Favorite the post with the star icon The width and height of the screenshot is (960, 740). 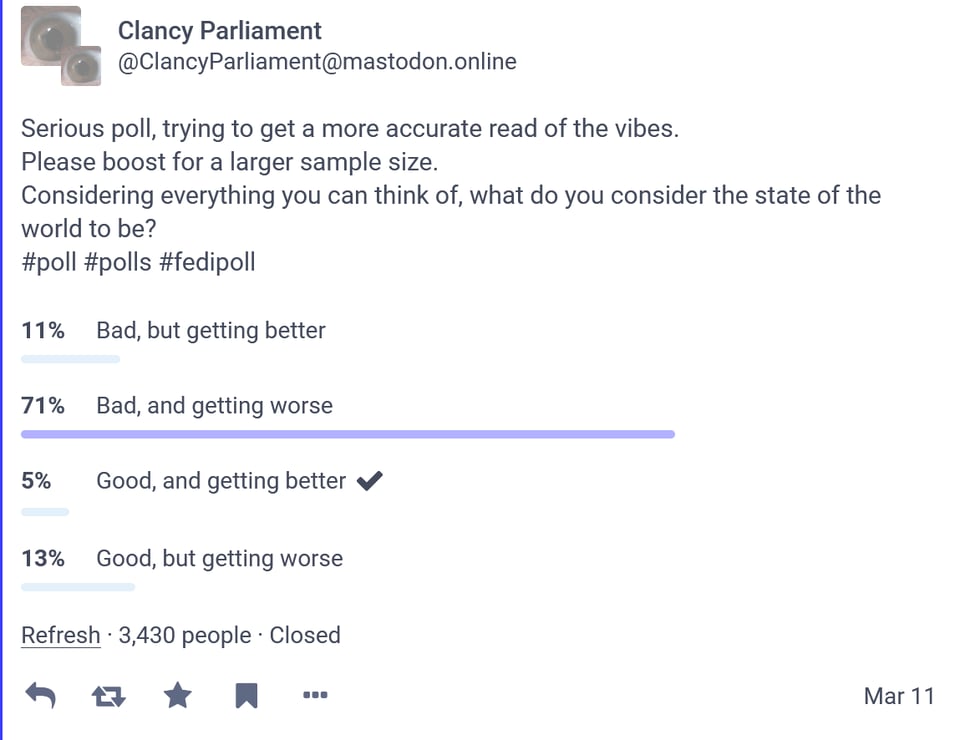coord(177,695)
